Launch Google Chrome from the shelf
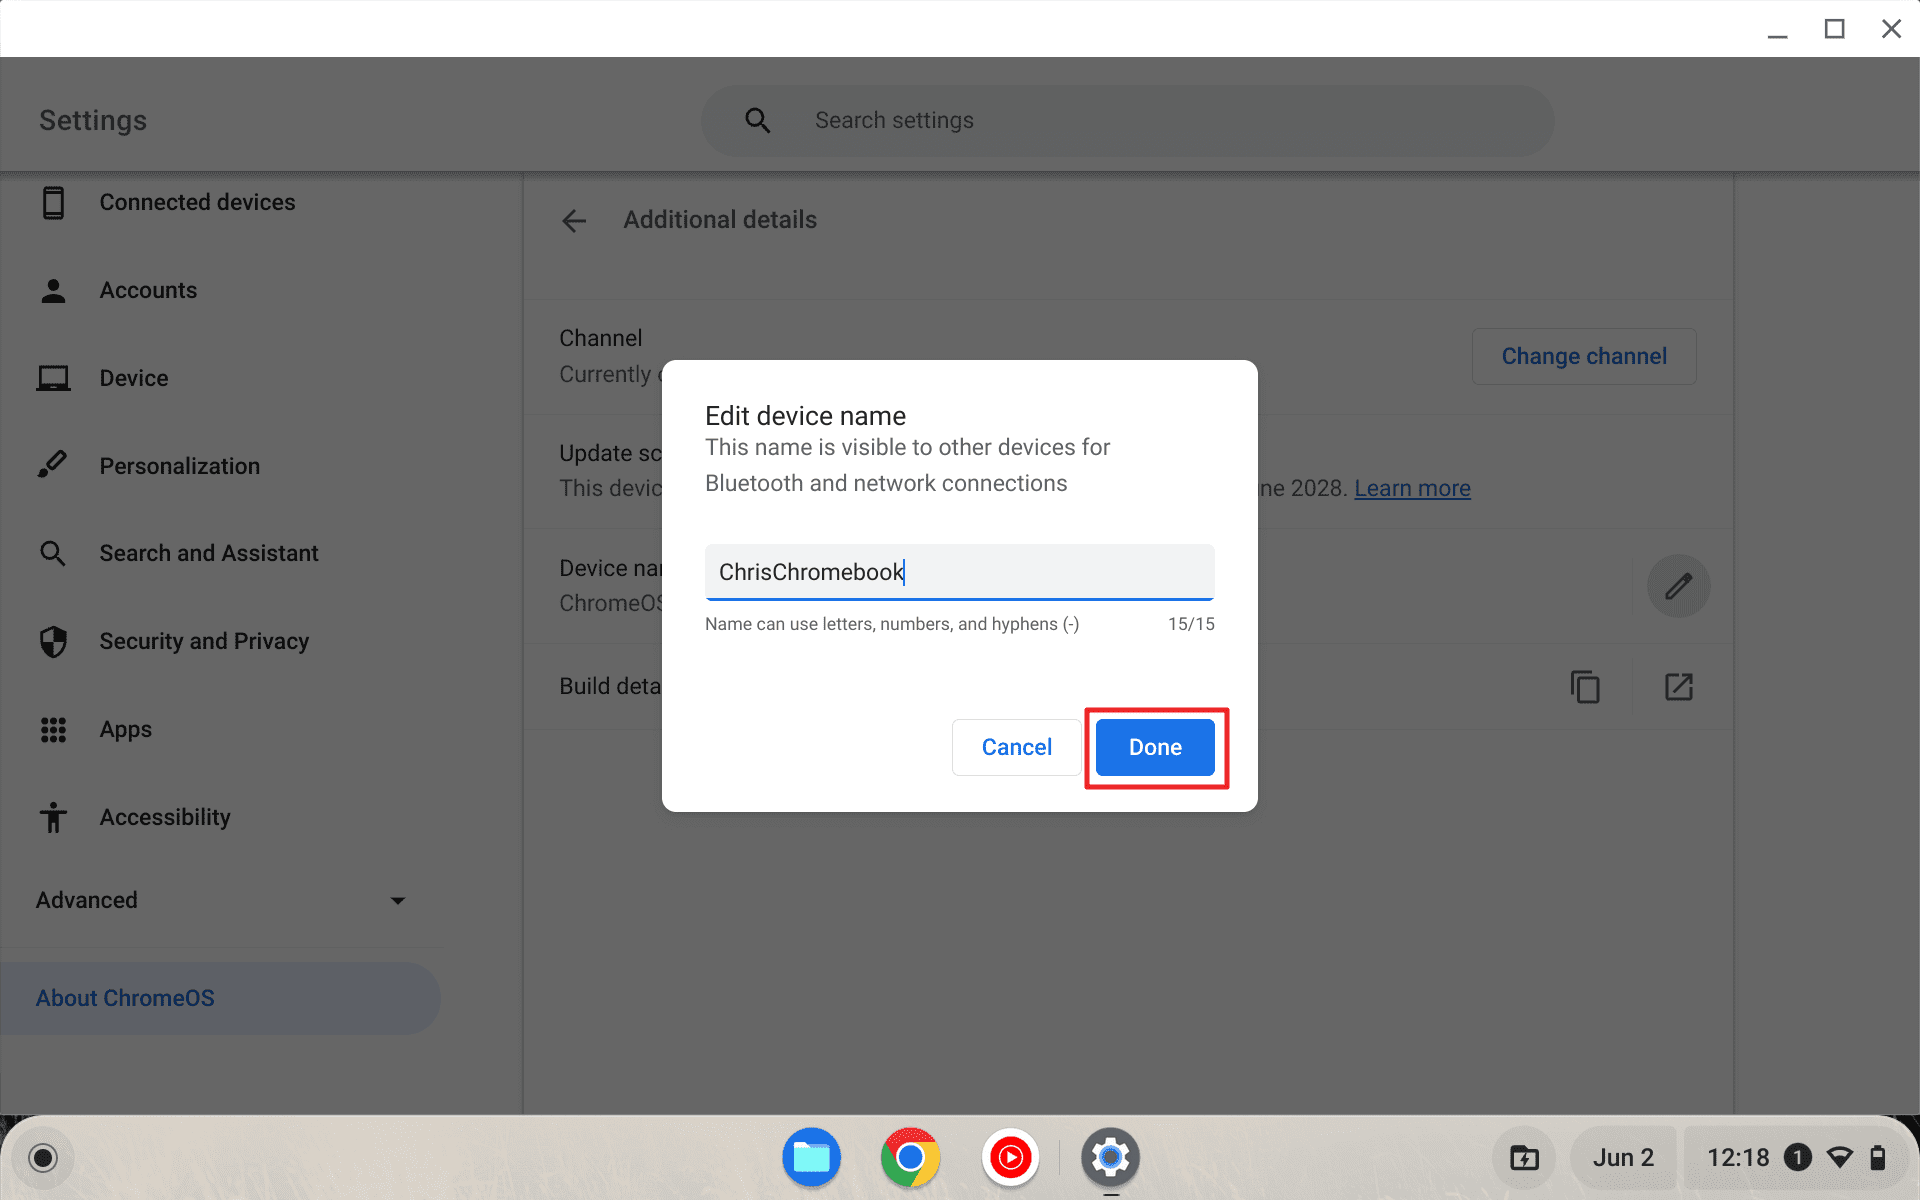 coord(910,1157)
